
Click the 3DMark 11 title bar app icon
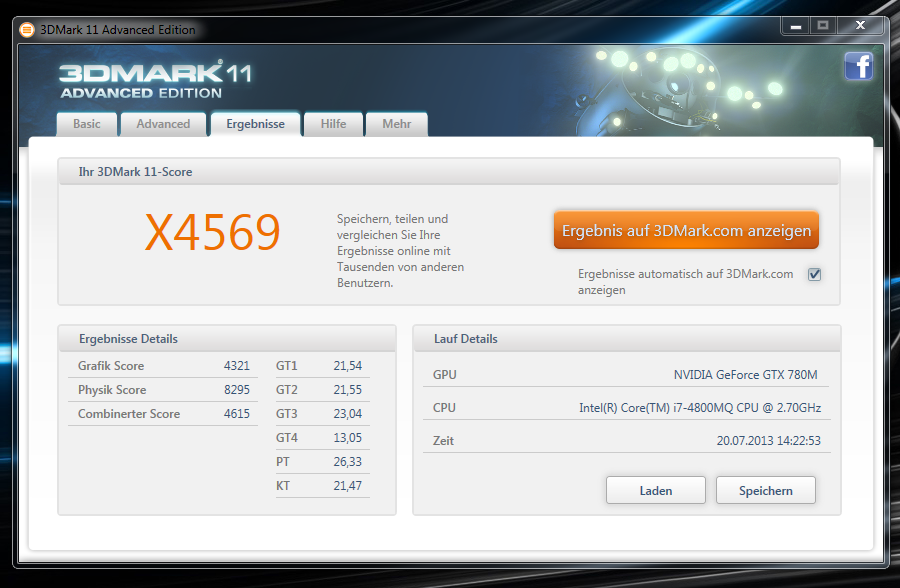[x=27, y=30]
